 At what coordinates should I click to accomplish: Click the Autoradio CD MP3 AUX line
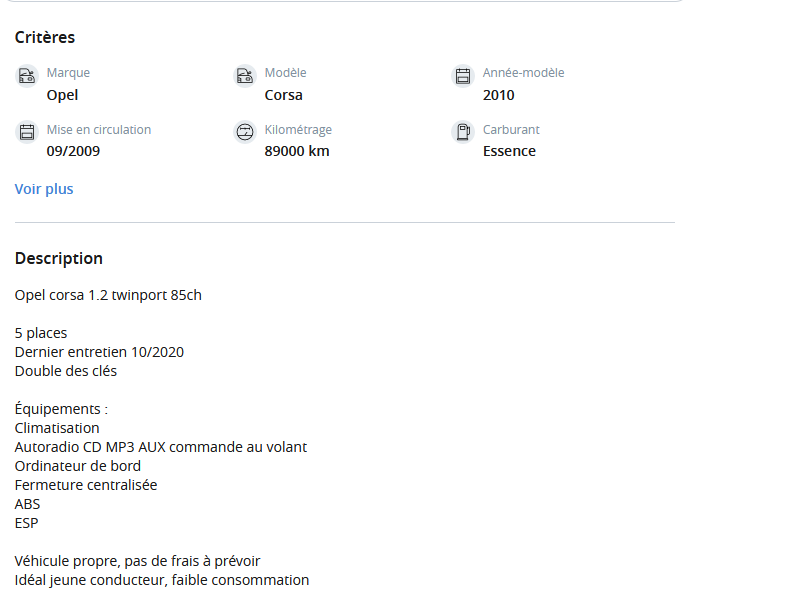pyautogui.click(x=161, y=447)
